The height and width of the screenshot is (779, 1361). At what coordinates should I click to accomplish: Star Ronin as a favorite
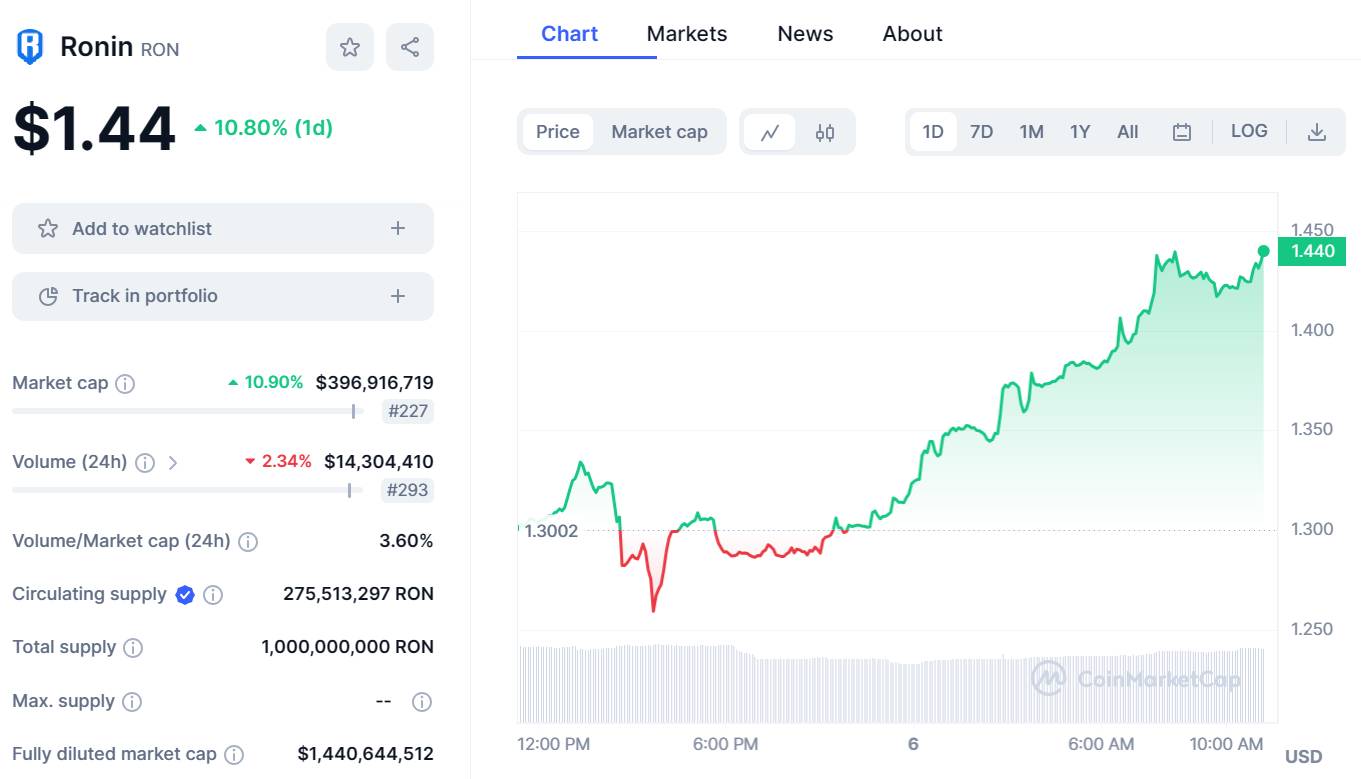point(350,47)
